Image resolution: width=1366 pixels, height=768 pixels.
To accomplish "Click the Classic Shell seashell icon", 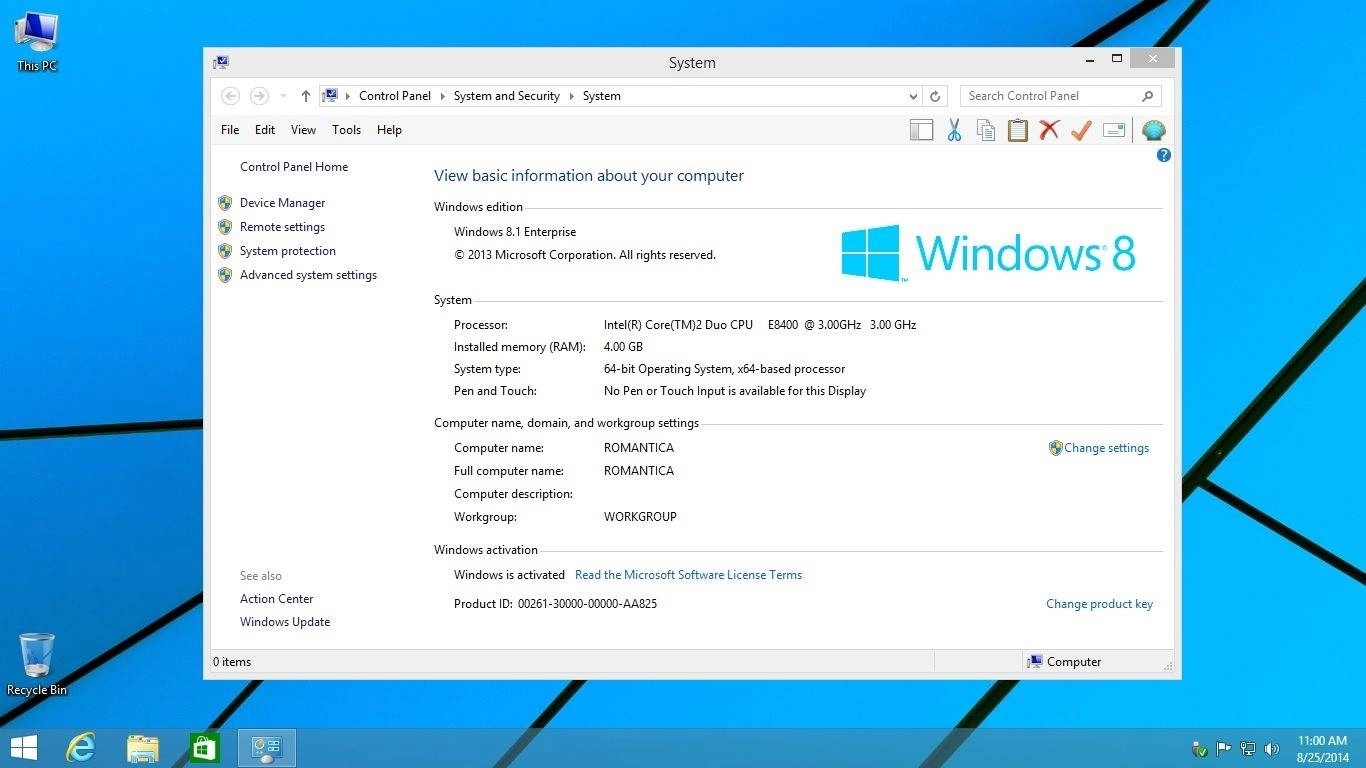I will click(x=1153, y=130).
